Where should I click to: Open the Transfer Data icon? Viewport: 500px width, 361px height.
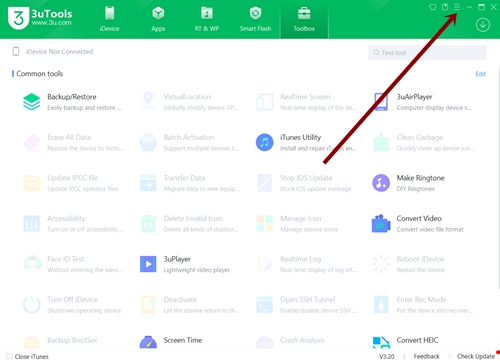tap(148, 183)
